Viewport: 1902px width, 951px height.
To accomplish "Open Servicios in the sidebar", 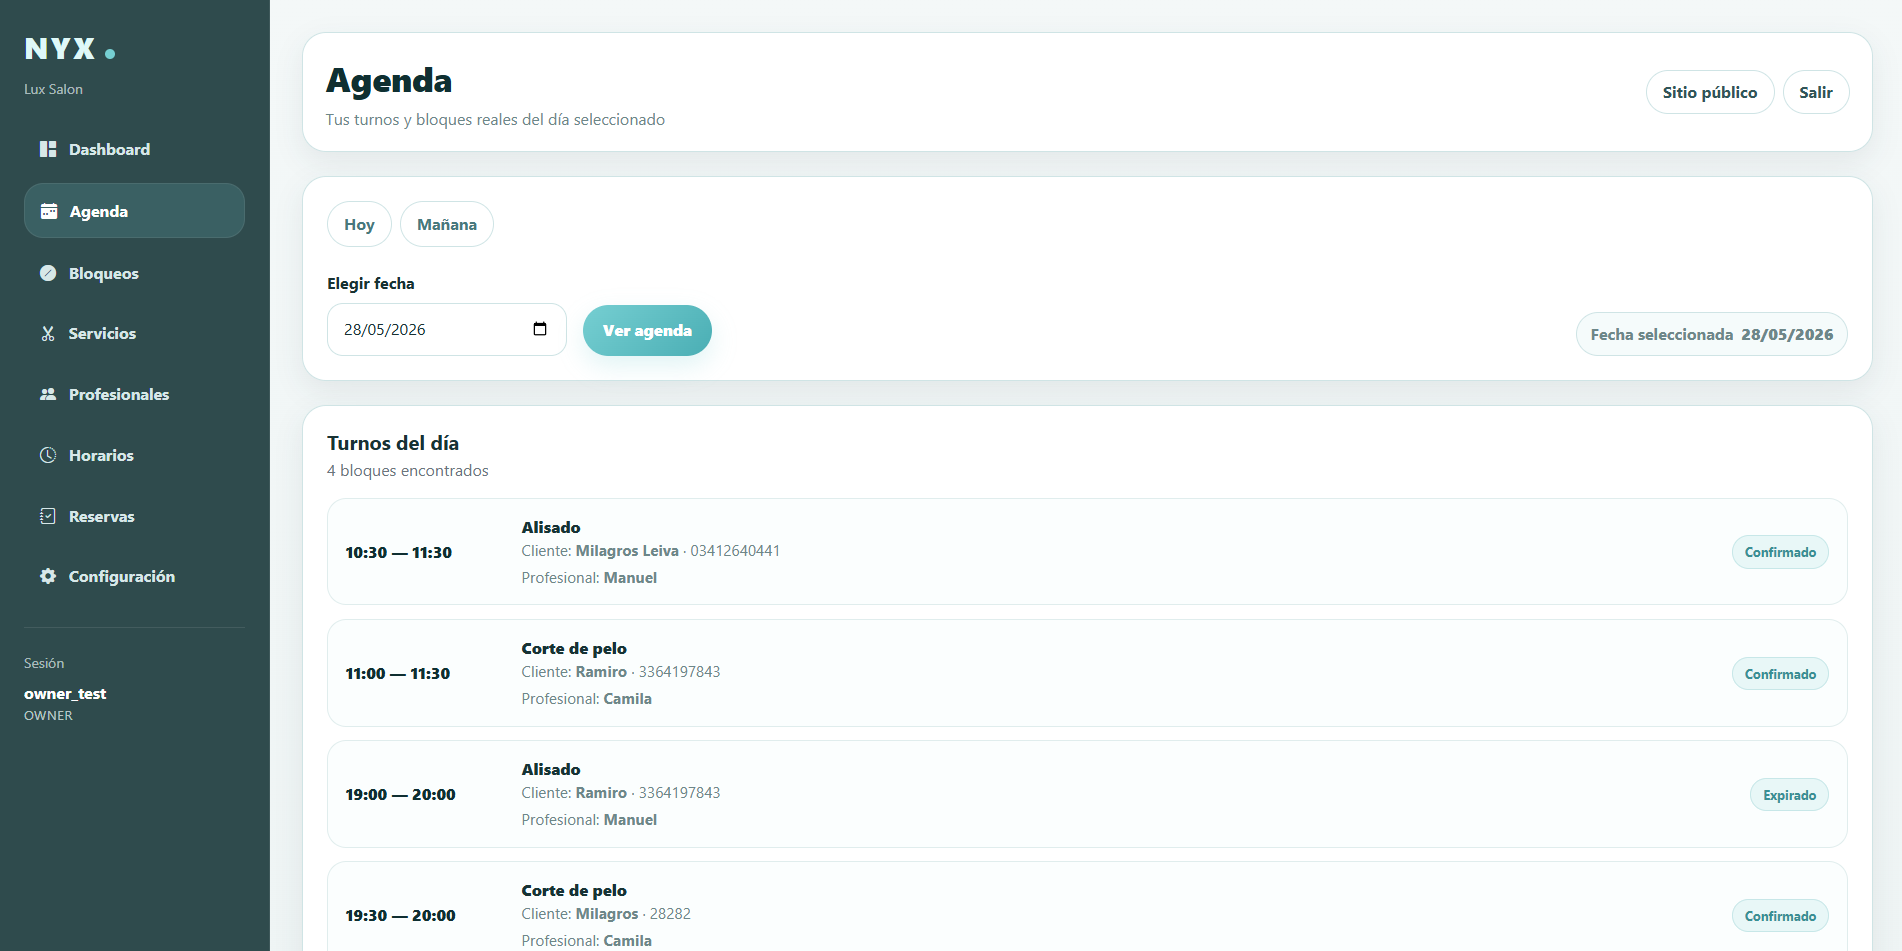I will pos(134,333).
